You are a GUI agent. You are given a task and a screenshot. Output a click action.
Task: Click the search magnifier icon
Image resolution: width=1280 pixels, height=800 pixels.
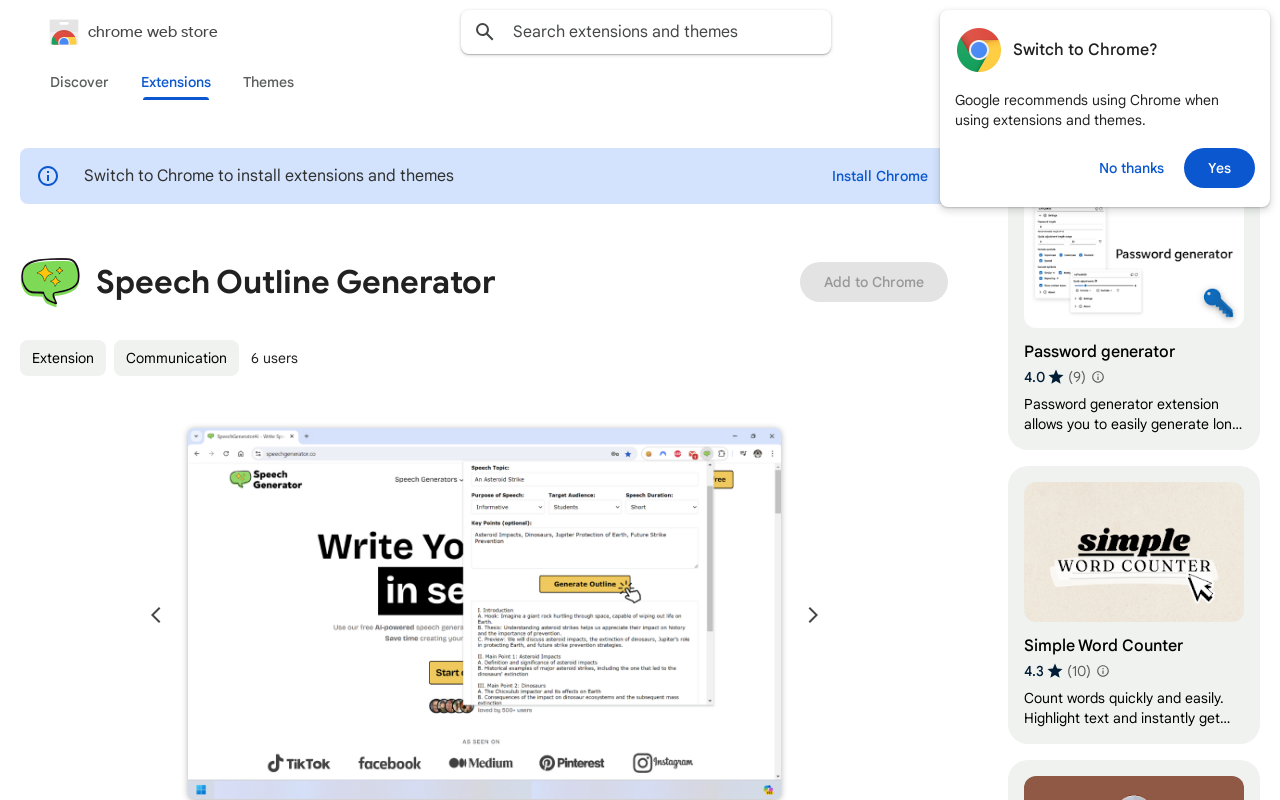click(x=485, y=32)
